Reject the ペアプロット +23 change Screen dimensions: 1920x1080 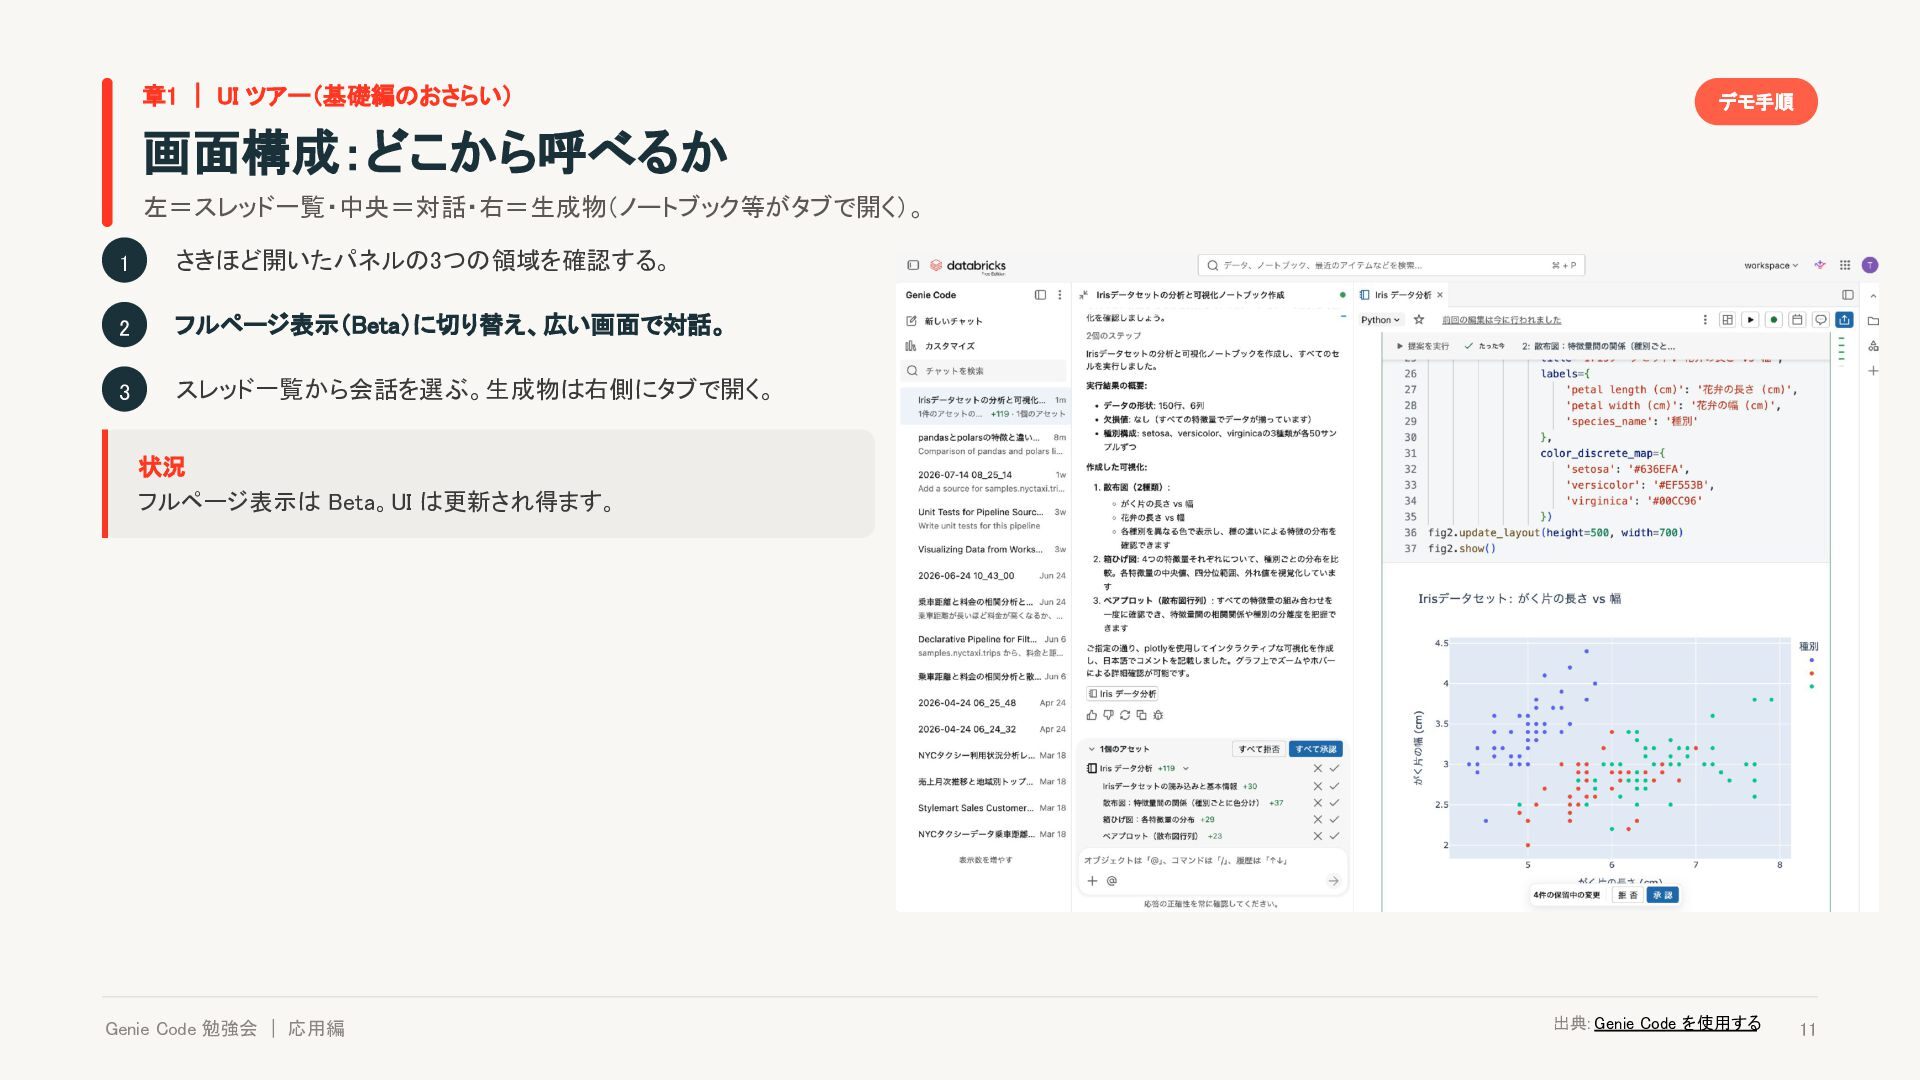point(1318,836)
